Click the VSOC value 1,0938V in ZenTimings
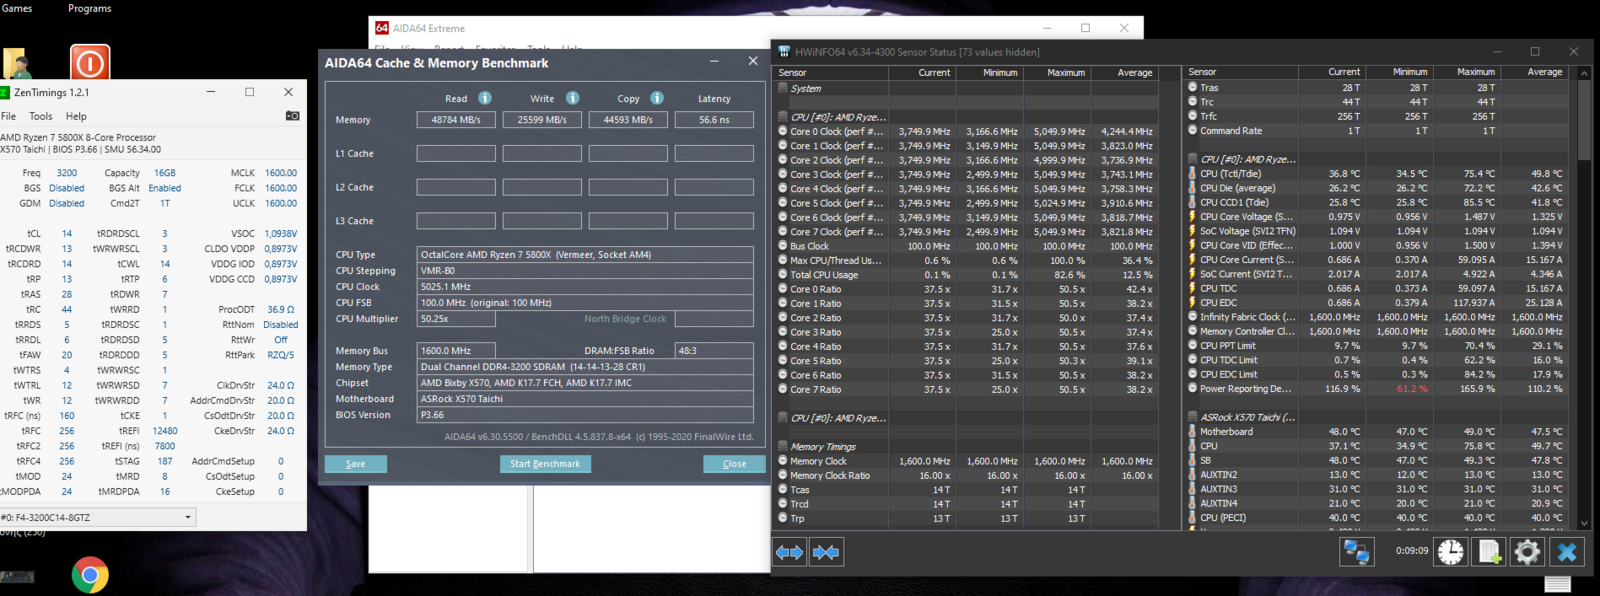The image size is (1600, 596). click(x=281, y=234)
